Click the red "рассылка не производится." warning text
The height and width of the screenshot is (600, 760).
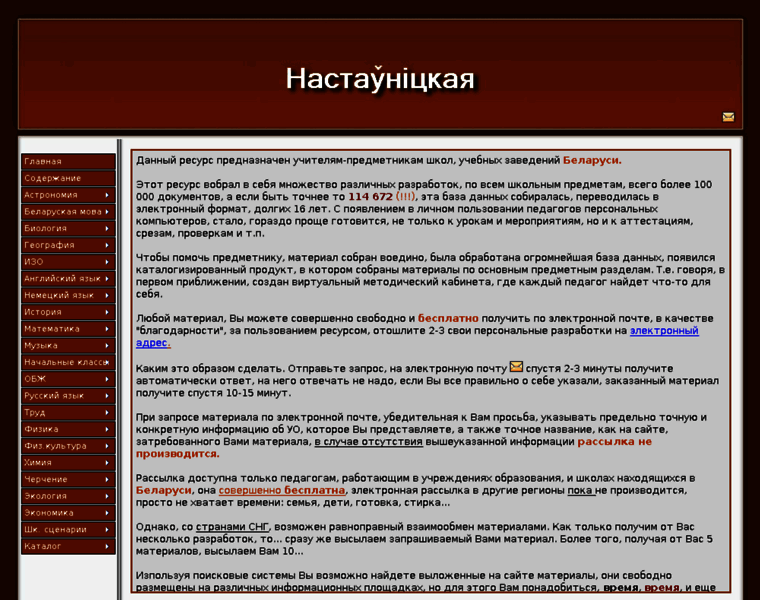click(x=615, y=442)
